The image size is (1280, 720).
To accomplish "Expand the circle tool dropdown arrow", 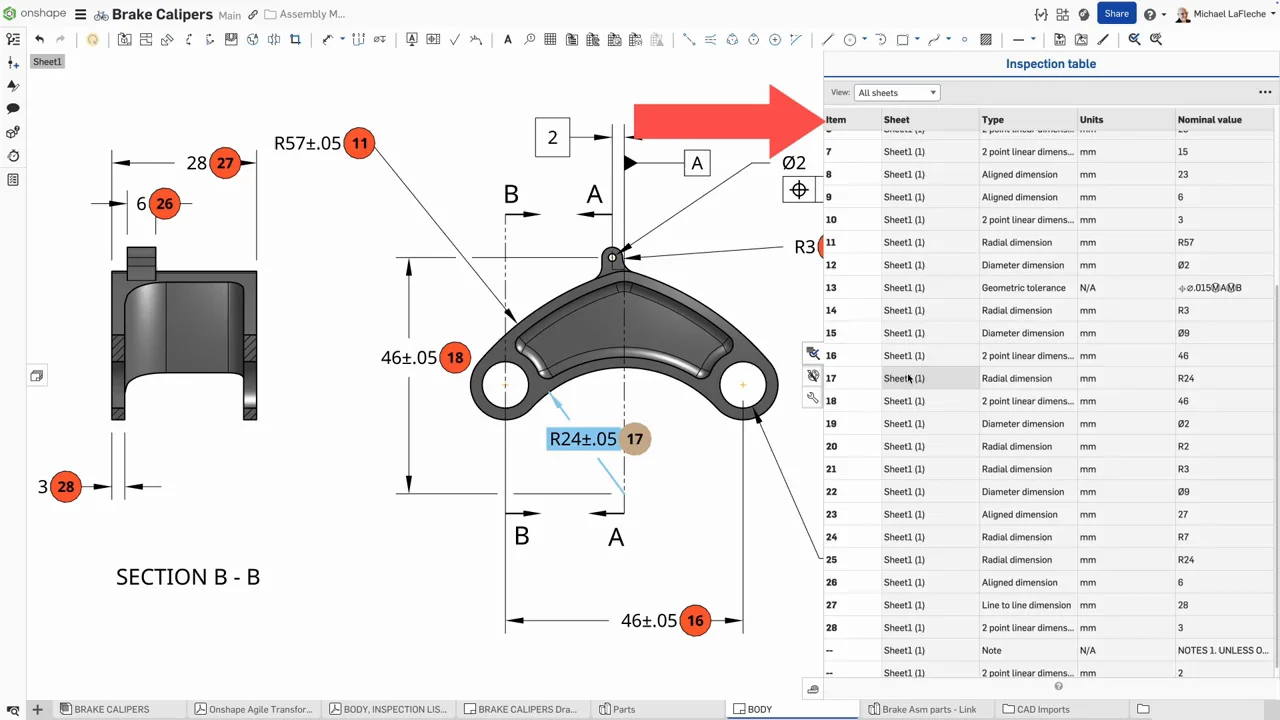I will click(x=864, y=40).
